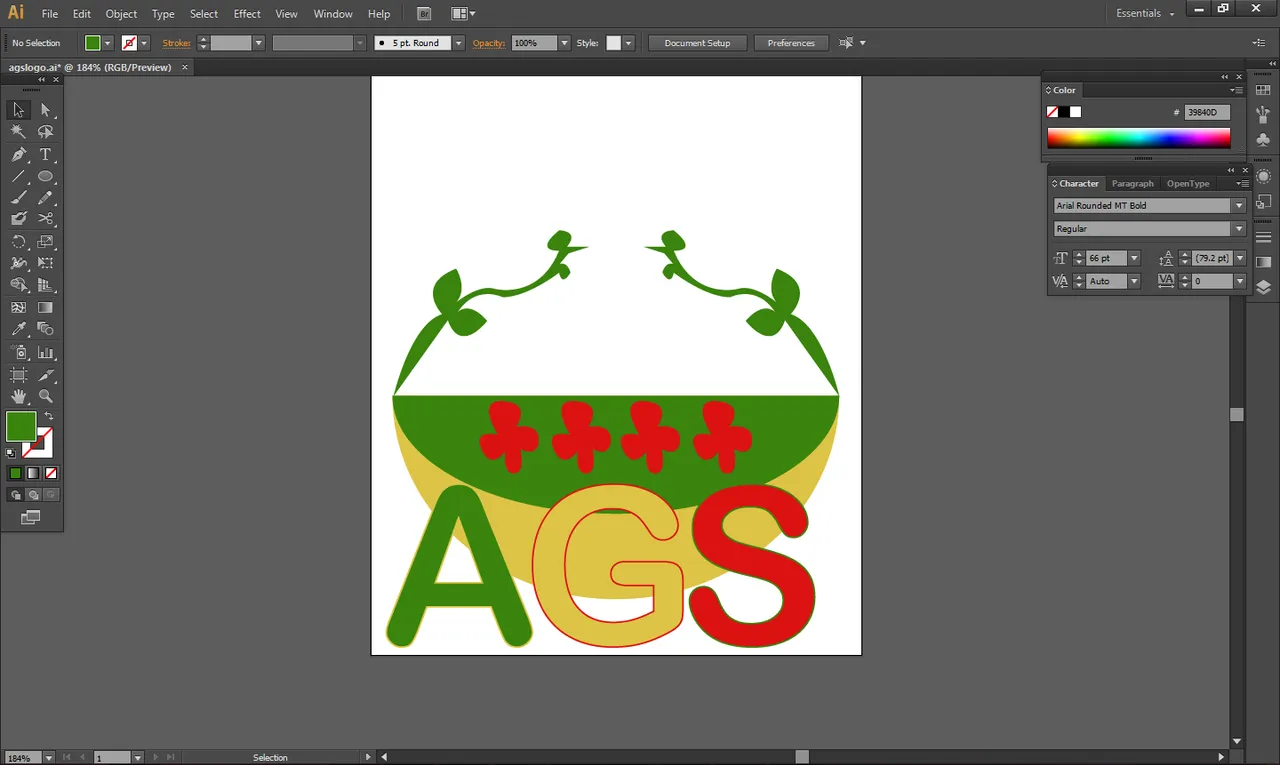Image resolution: width=1280 pixels, height=765 pixels.
Task: Open the stroke weight dropdown
Action: coord(258,43)
